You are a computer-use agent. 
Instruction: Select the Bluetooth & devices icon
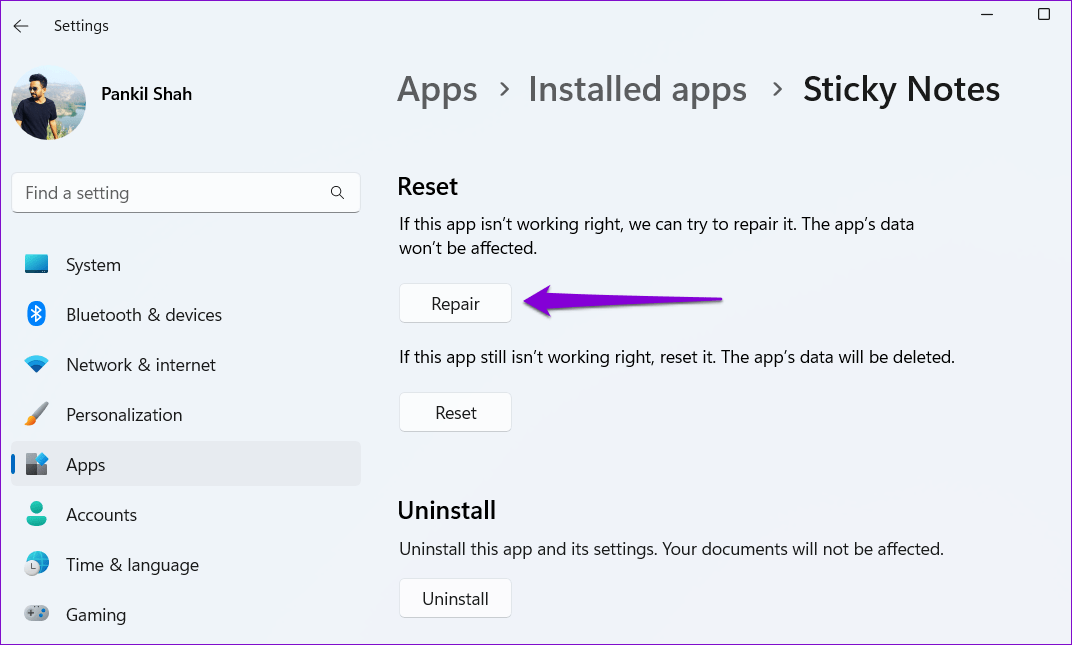[x=36, y=314]
